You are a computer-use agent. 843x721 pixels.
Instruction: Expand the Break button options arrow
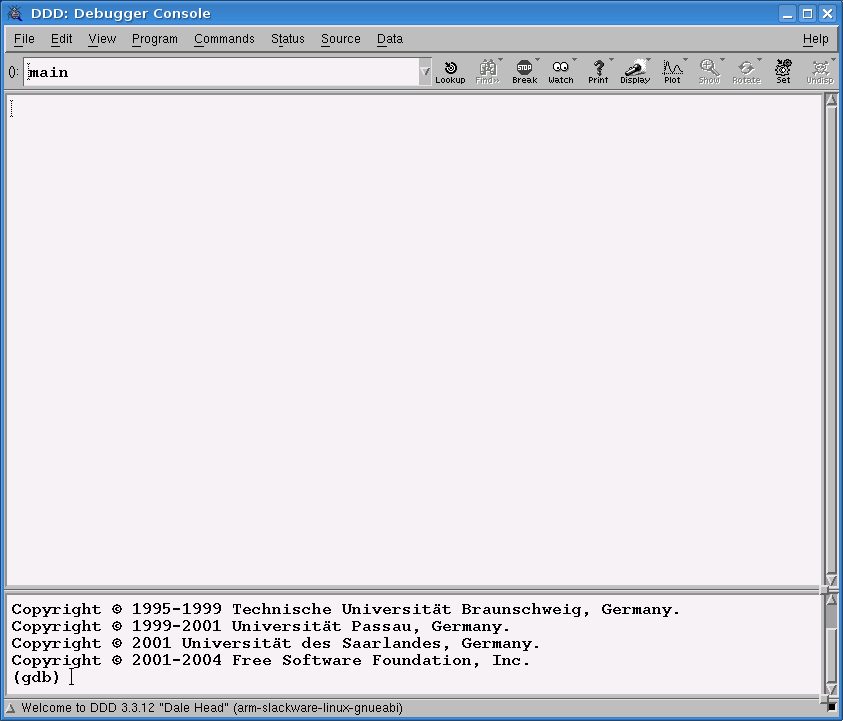click(537, 60)
